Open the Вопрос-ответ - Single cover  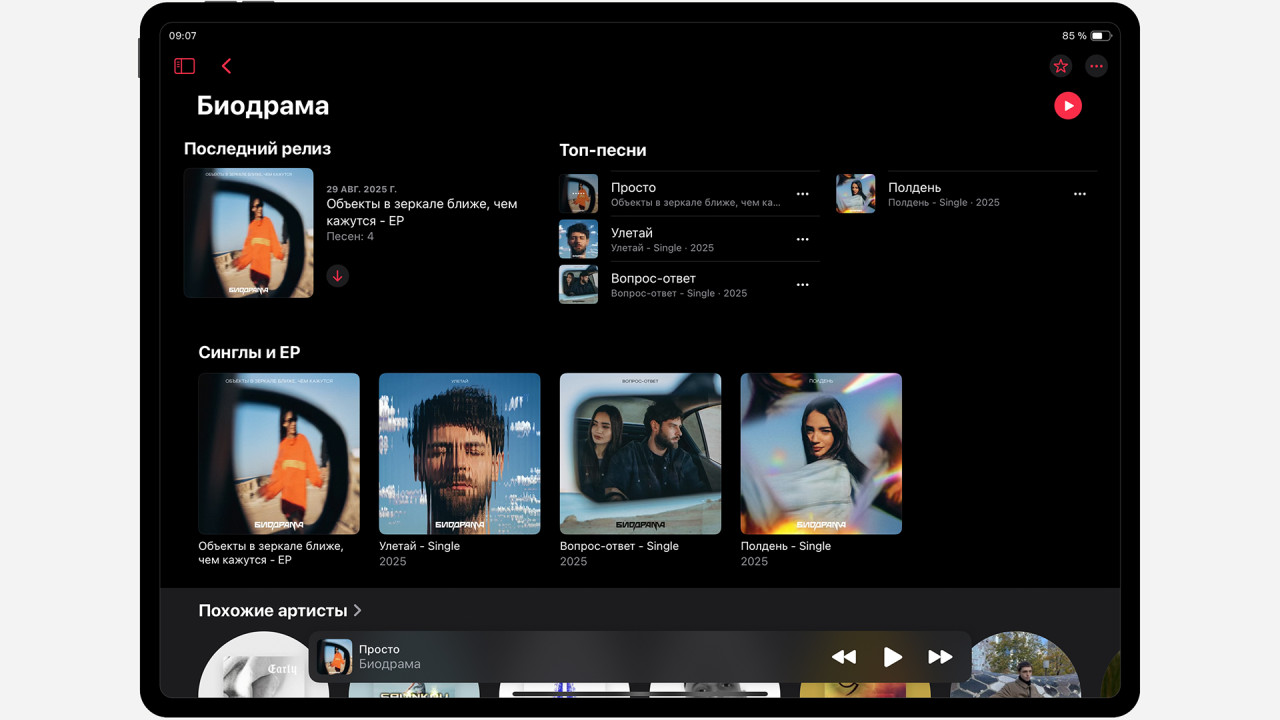(x=640, y=454)
